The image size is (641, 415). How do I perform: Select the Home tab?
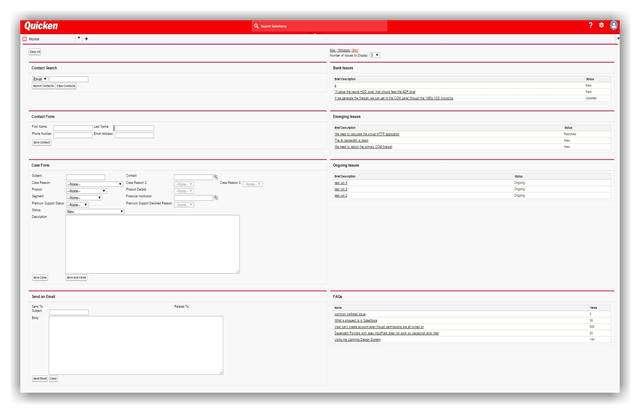pyautogui.click(x=35, y=39)
